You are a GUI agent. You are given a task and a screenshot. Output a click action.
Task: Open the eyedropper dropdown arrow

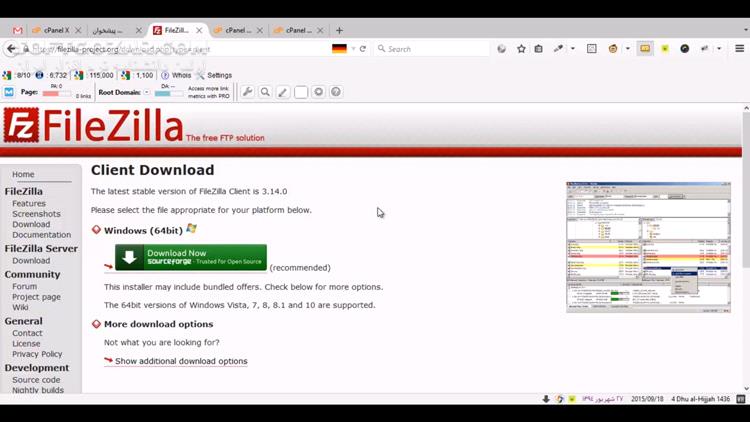click(573, 49)
